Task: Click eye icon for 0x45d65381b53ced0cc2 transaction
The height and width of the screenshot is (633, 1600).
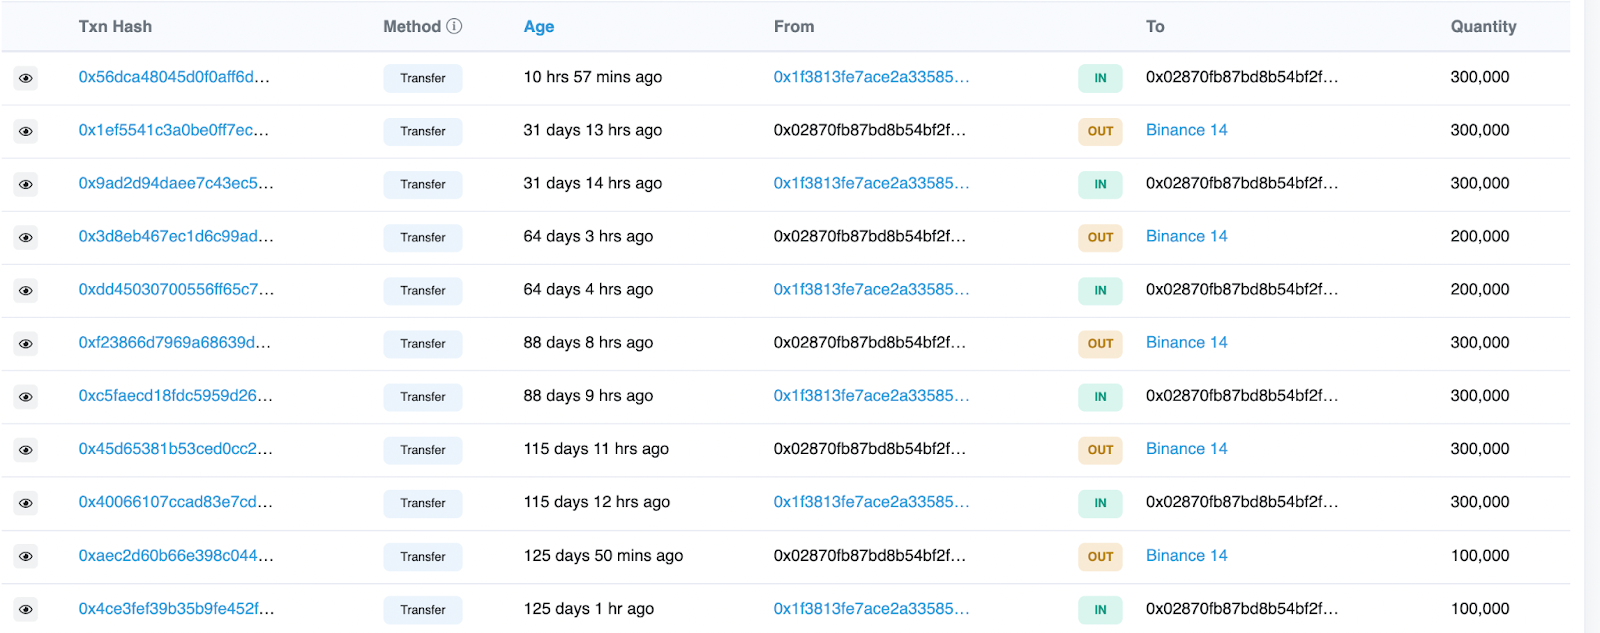Action: 26,450
